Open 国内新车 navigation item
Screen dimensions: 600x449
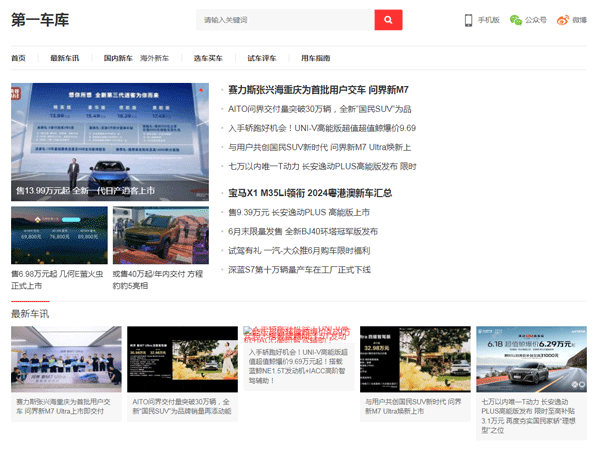click(x=118, y=58)
